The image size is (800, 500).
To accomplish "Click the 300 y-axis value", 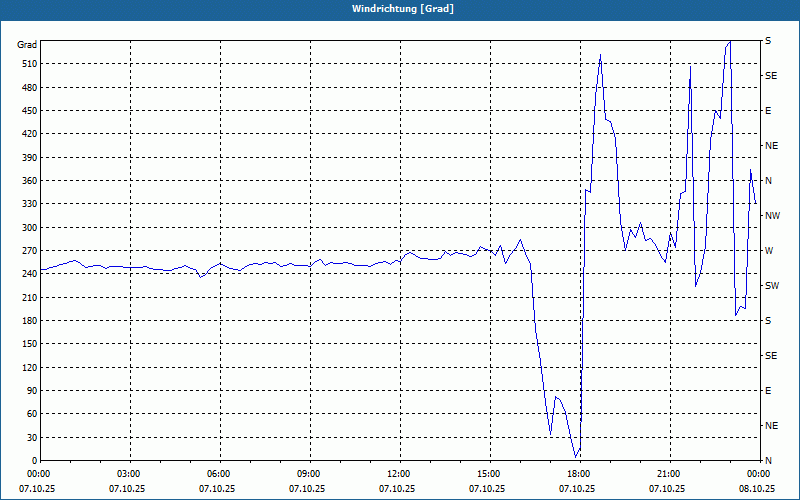I will 30,227.
